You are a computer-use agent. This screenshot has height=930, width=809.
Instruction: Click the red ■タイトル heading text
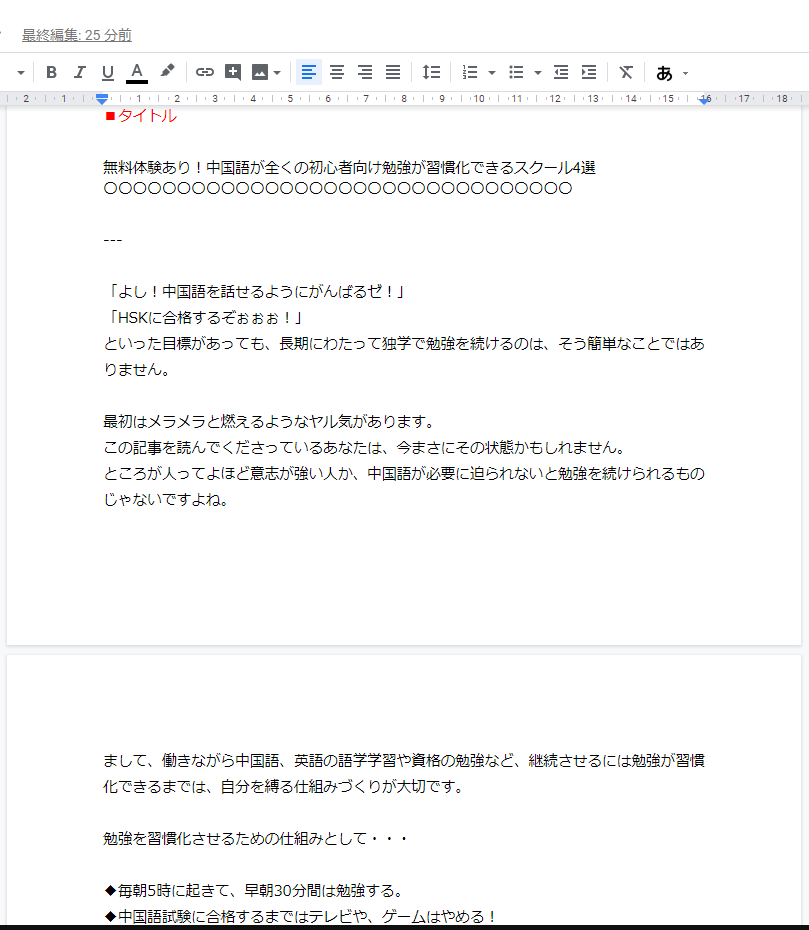(141, 116)
